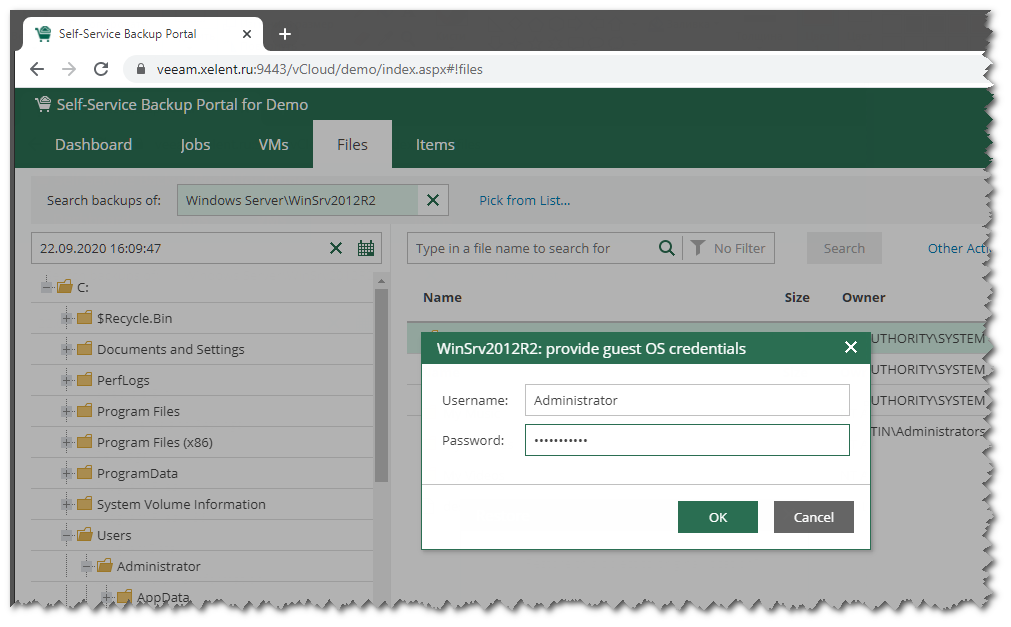This screenshot has height=627, width=1011.
Task: Click the Password input field
Action: tap(686, 440)
